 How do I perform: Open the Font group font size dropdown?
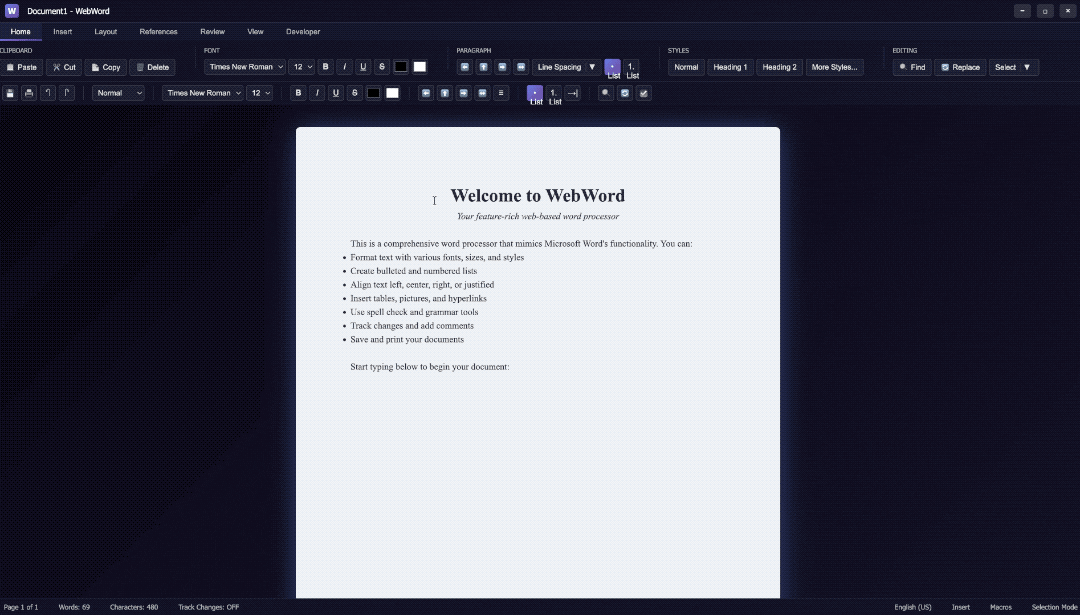tap(302, 67)
